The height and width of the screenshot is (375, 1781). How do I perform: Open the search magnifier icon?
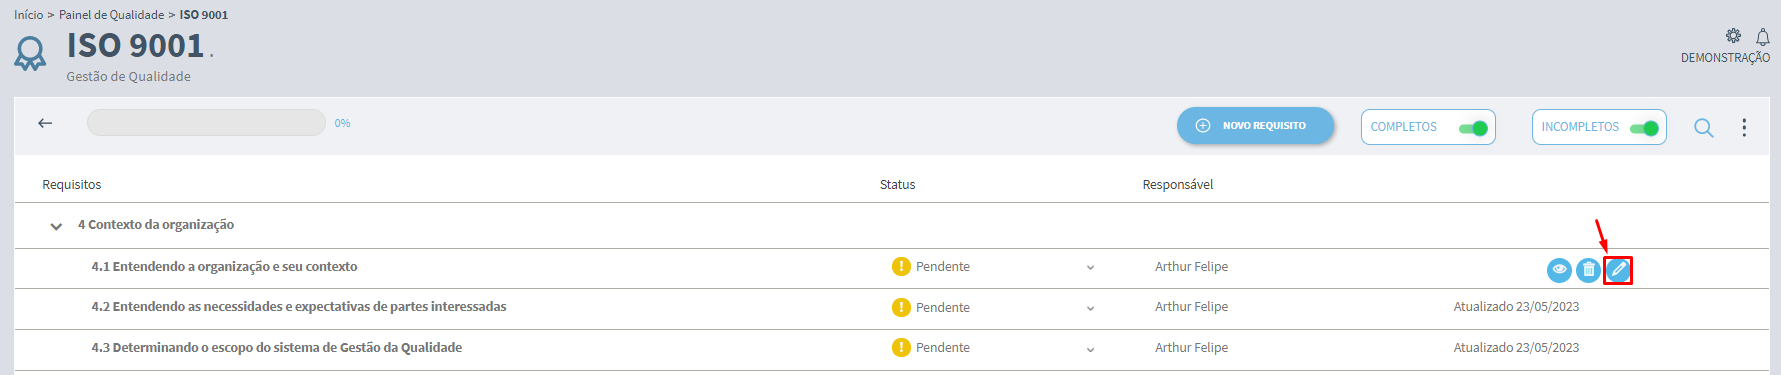coord(1703,127)
